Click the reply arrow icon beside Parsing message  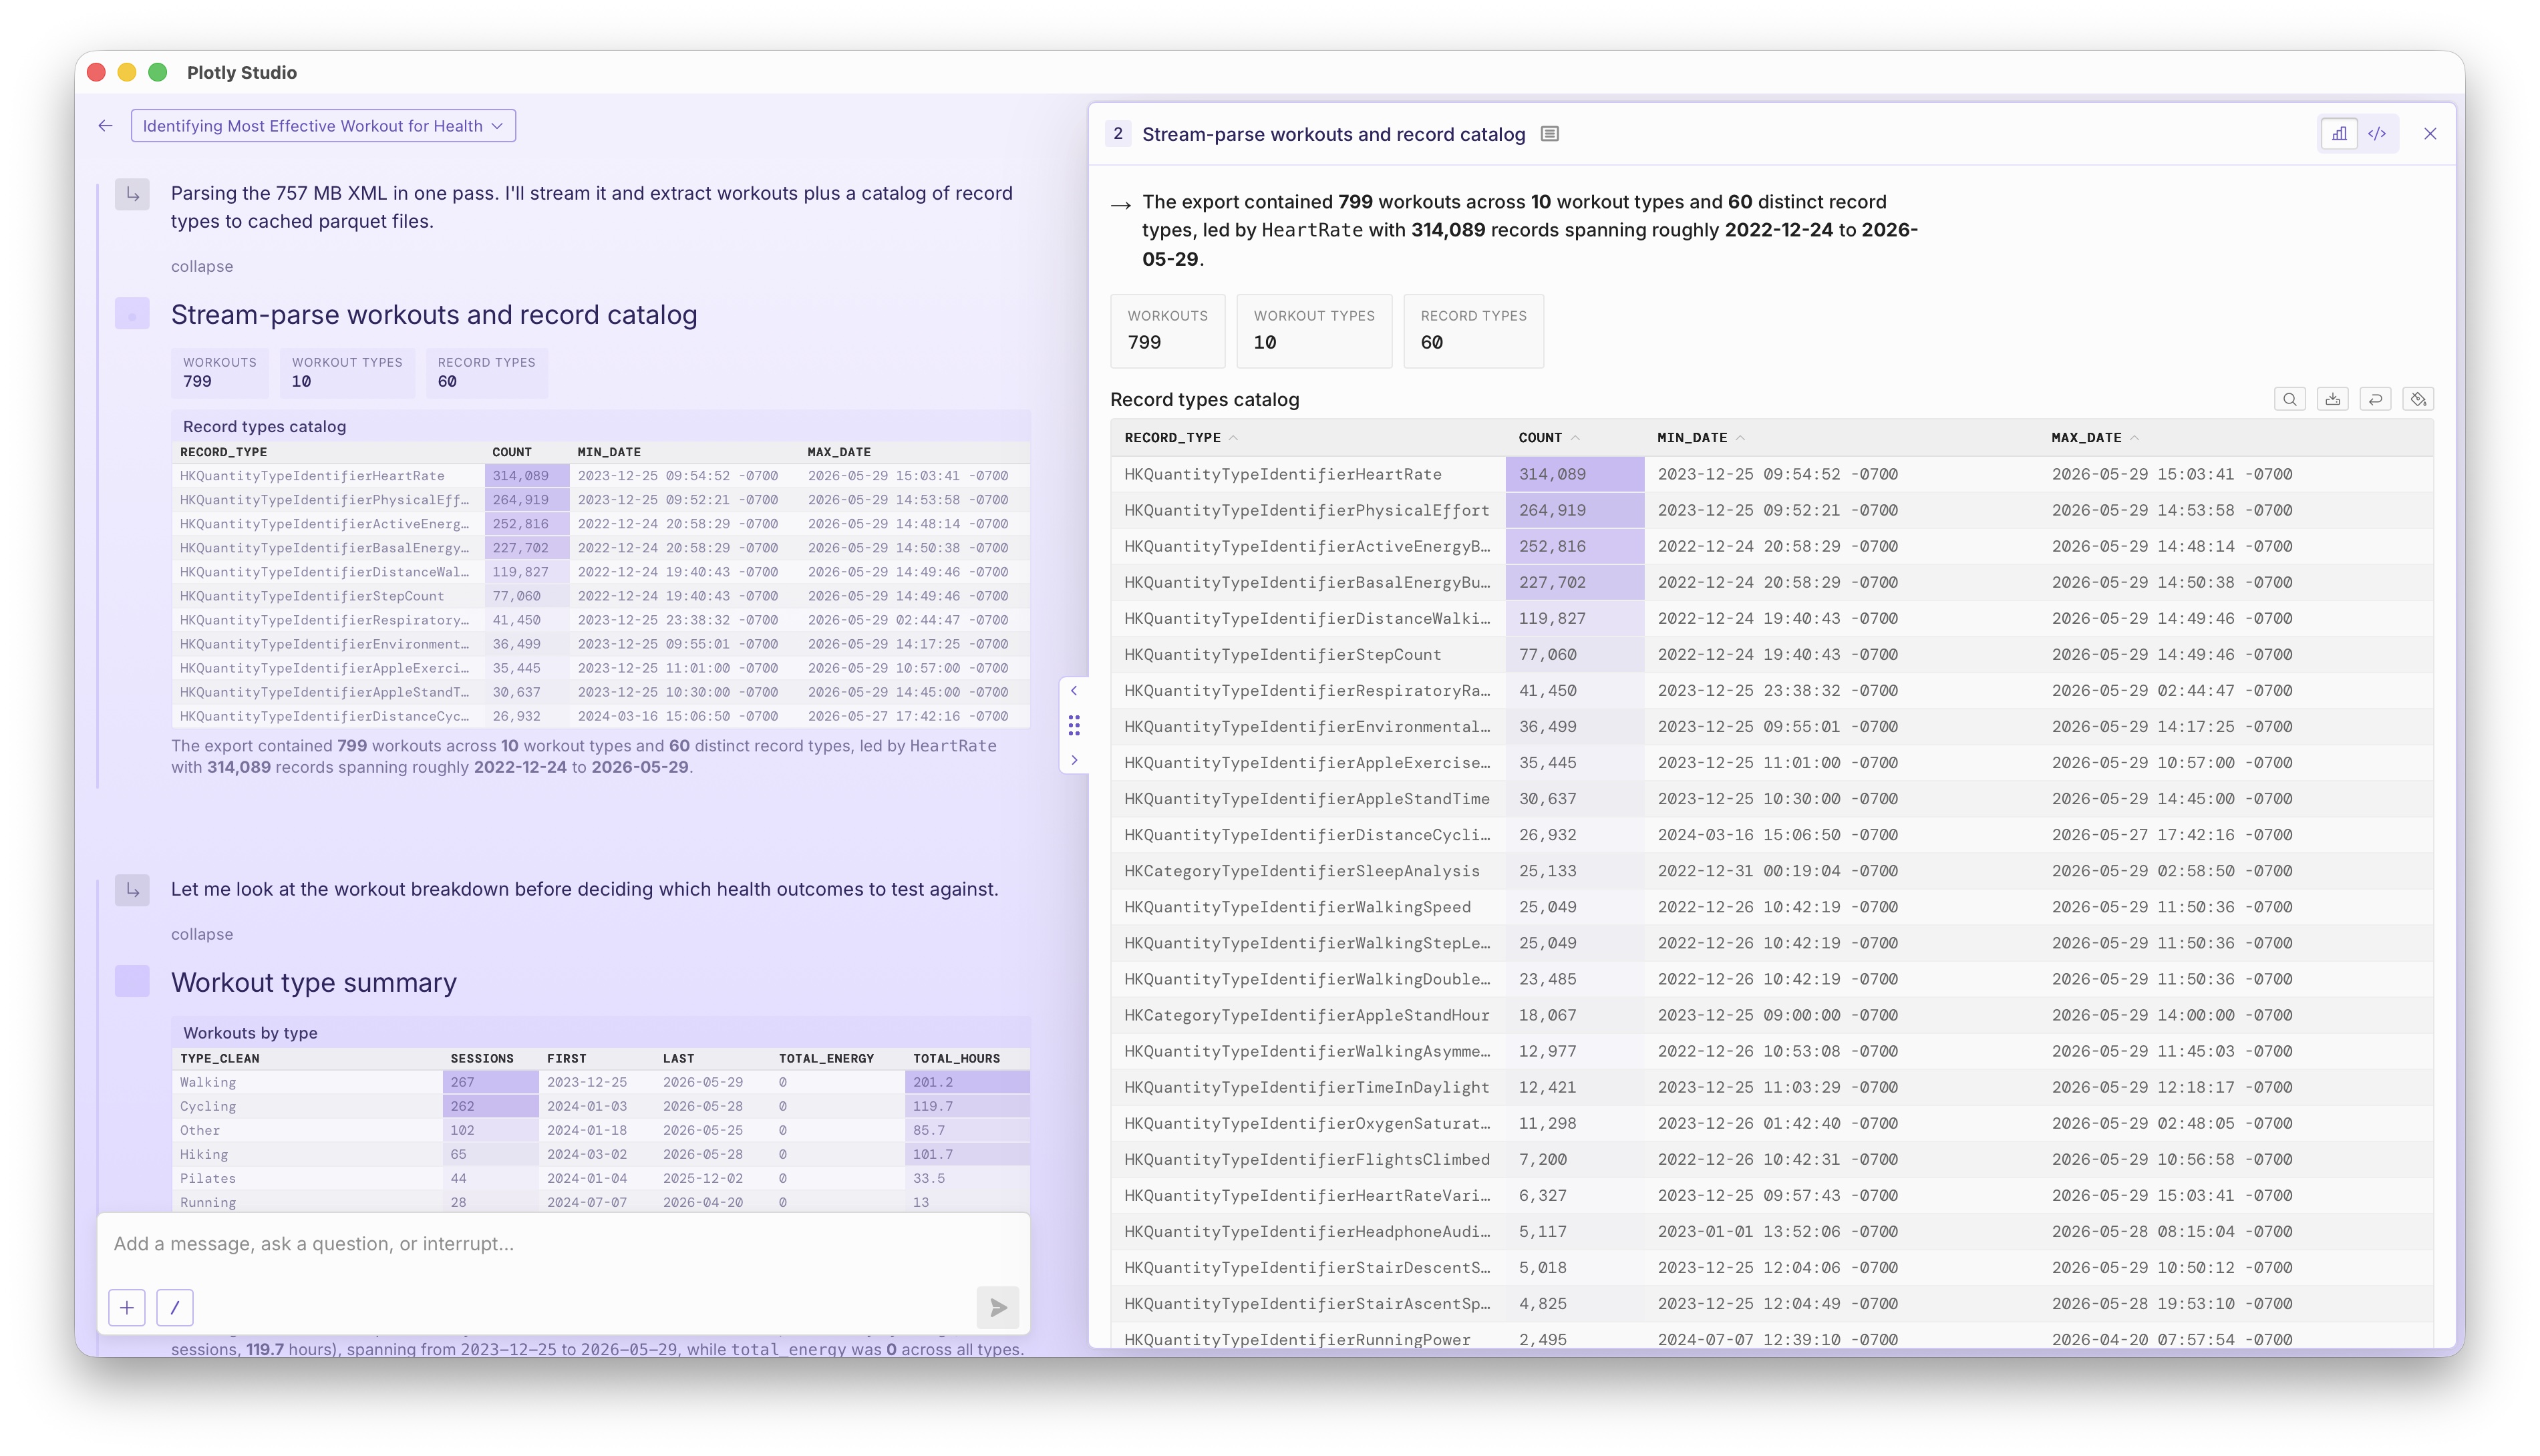(x=132, y=194)
